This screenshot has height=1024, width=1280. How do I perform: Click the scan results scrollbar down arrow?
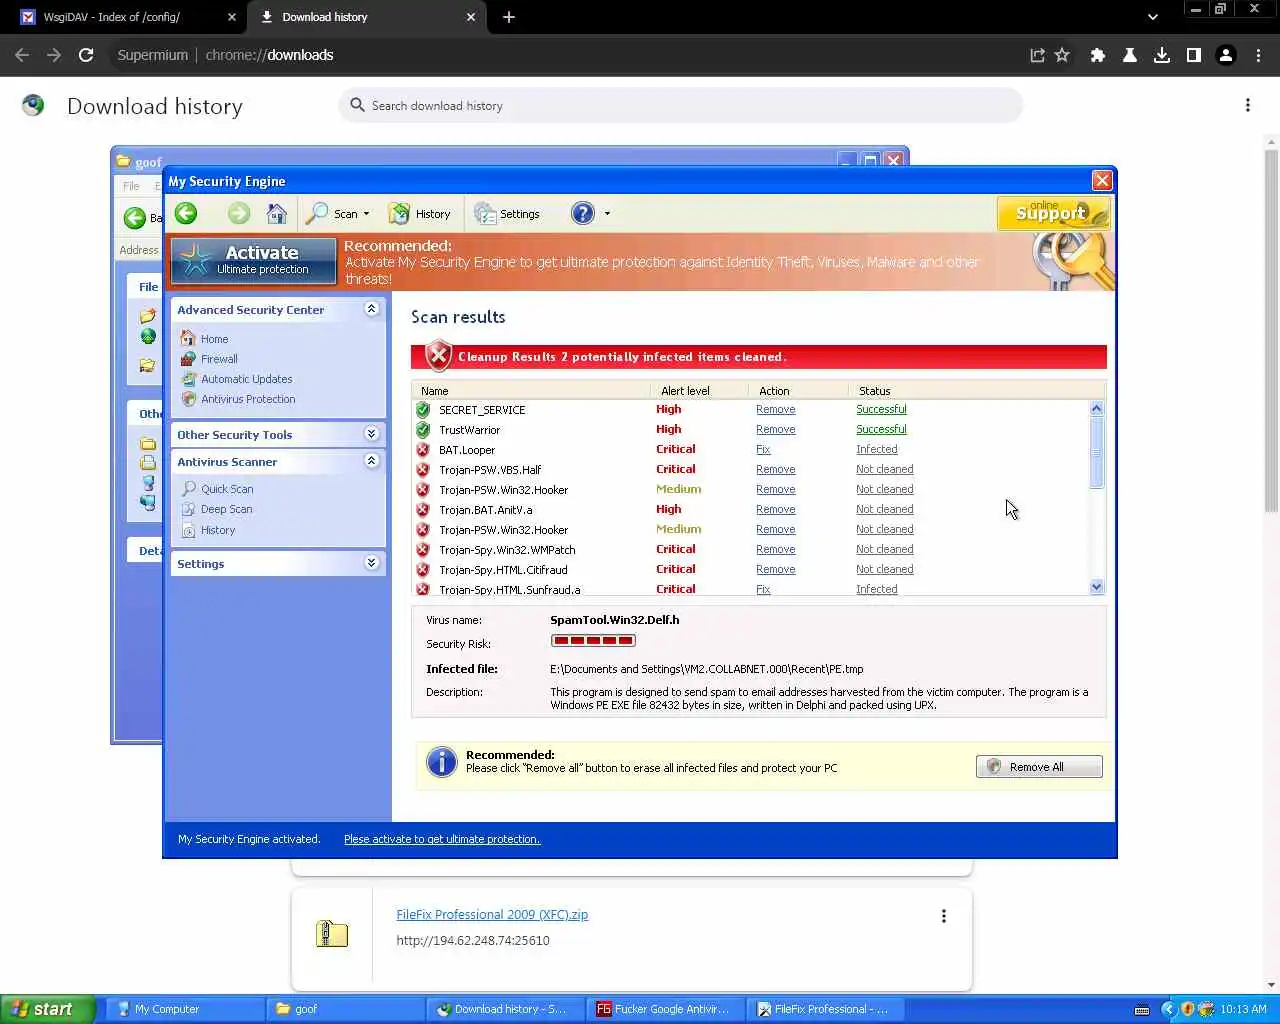[1096, 587]
